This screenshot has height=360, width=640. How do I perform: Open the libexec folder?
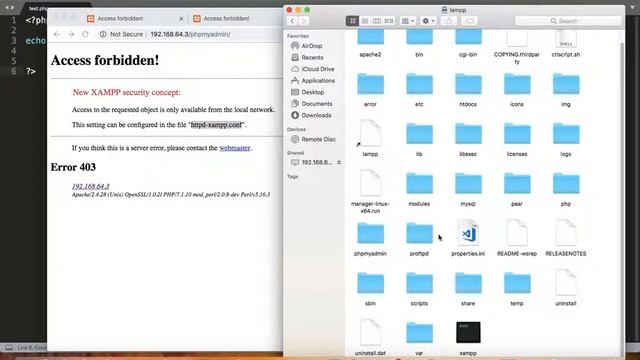tap(468, 134)
